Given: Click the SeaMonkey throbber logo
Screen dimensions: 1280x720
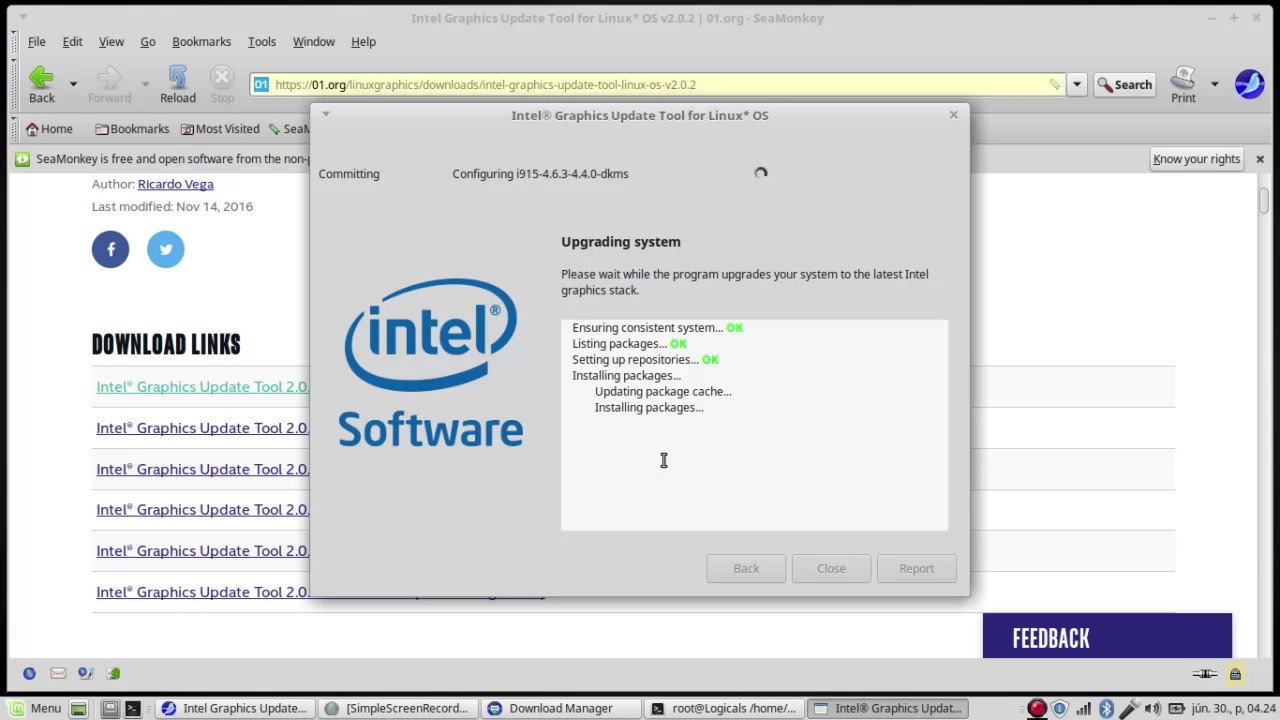Looking at the screenshot, I should [1249, 84].
